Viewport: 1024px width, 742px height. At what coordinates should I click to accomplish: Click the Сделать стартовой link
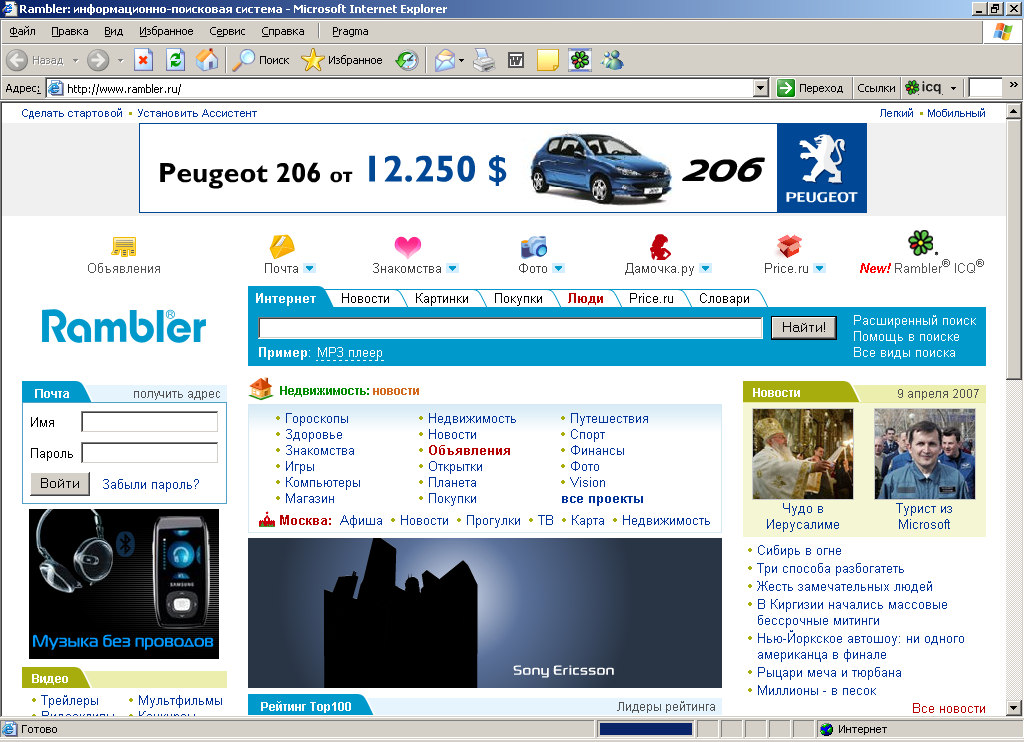tap(72, 113)
